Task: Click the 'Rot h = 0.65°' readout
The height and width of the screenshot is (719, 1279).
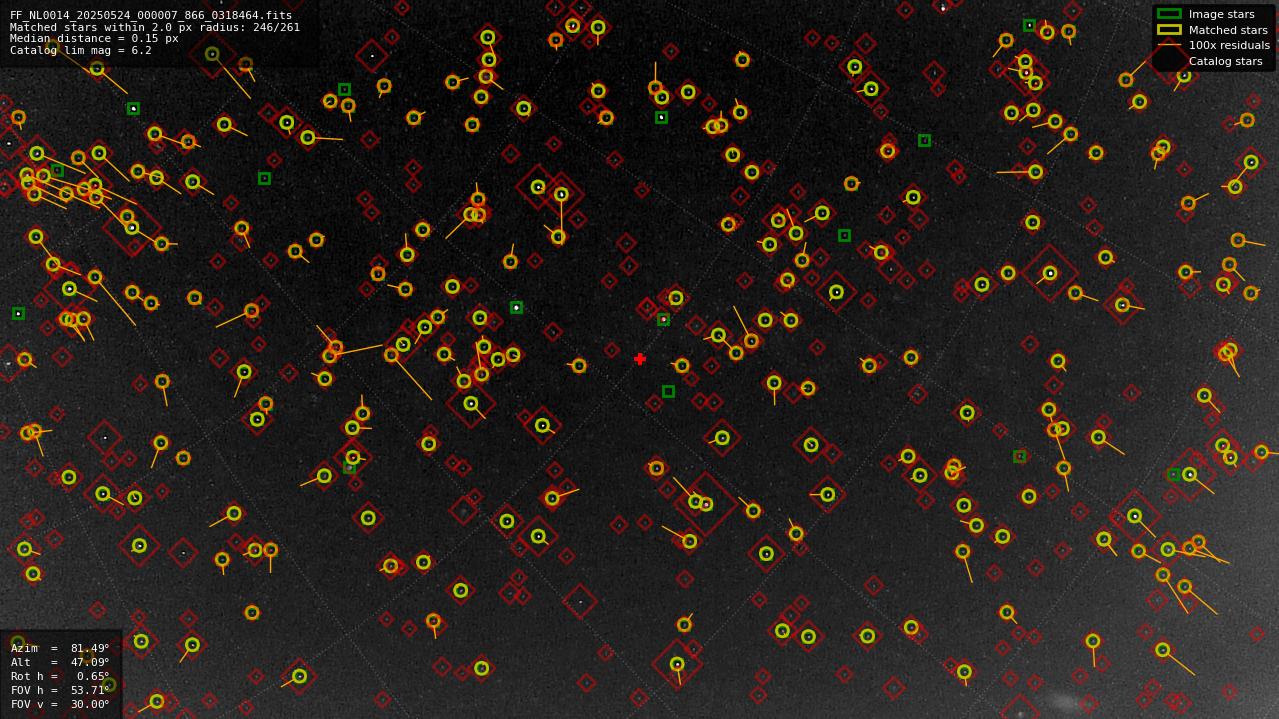Action: click(60, 676)
